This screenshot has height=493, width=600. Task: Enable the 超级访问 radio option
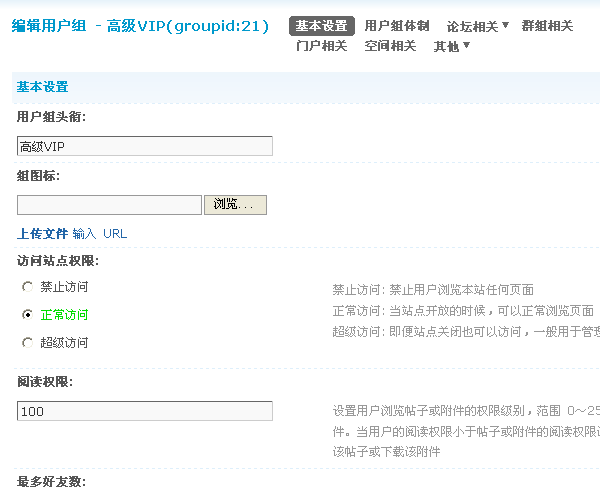(27, 343)
